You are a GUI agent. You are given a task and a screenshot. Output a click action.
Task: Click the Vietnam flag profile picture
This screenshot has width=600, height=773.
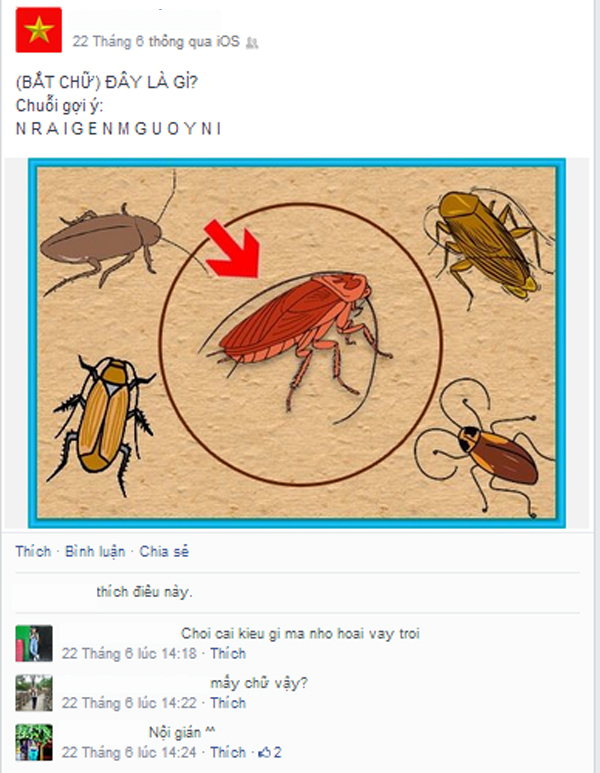pyautogui.click(x=38, y=30)
